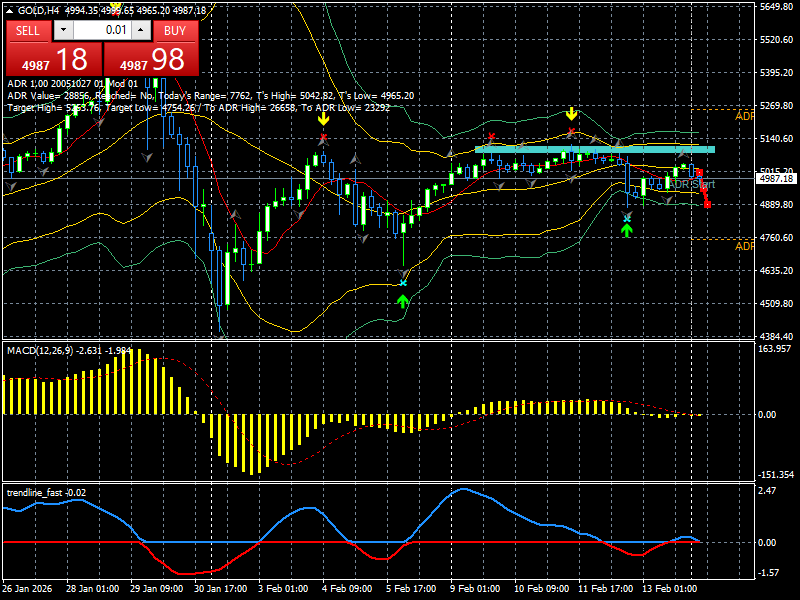The height and width of the screenshot is (600, 800).
Task: Select the red X marker under 4 Feb arrow
Action: tap(323, 137)
